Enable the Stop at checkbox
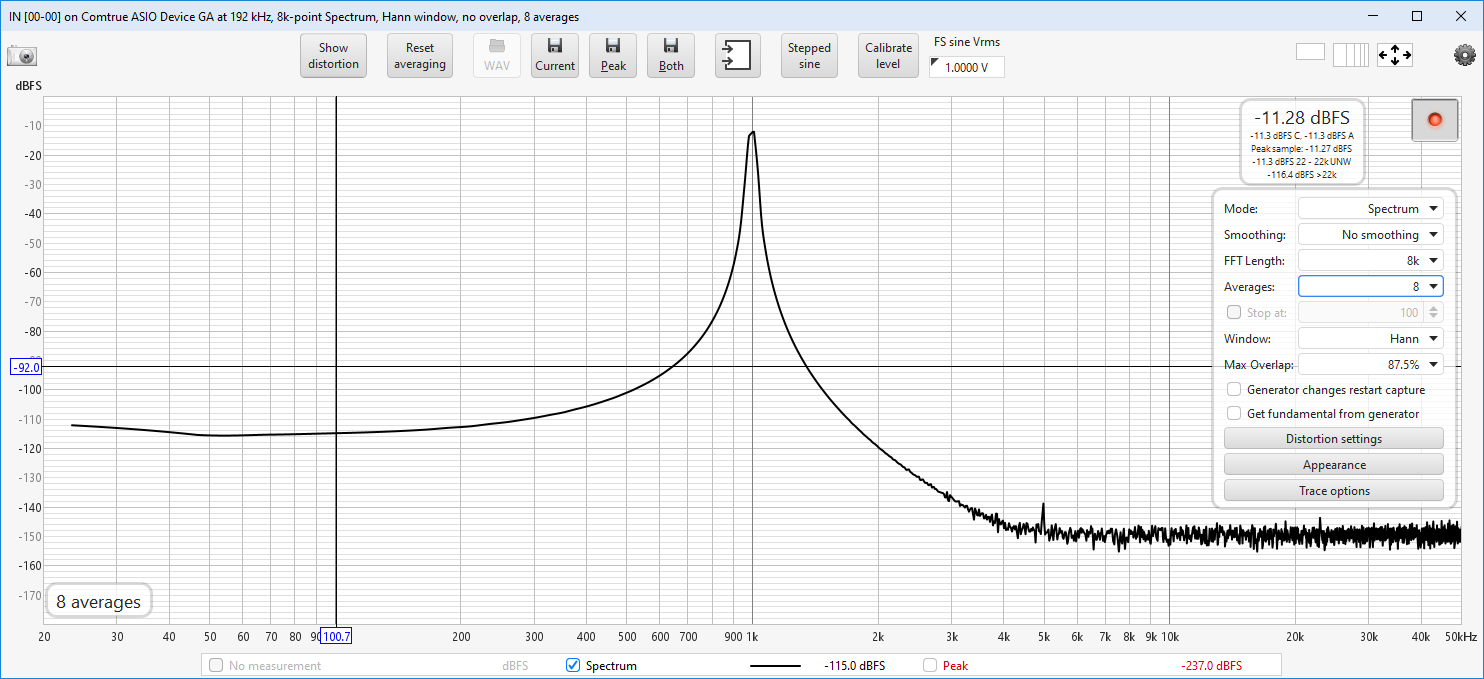This screenshot has width=1484, height=679. pos(1234,313)
